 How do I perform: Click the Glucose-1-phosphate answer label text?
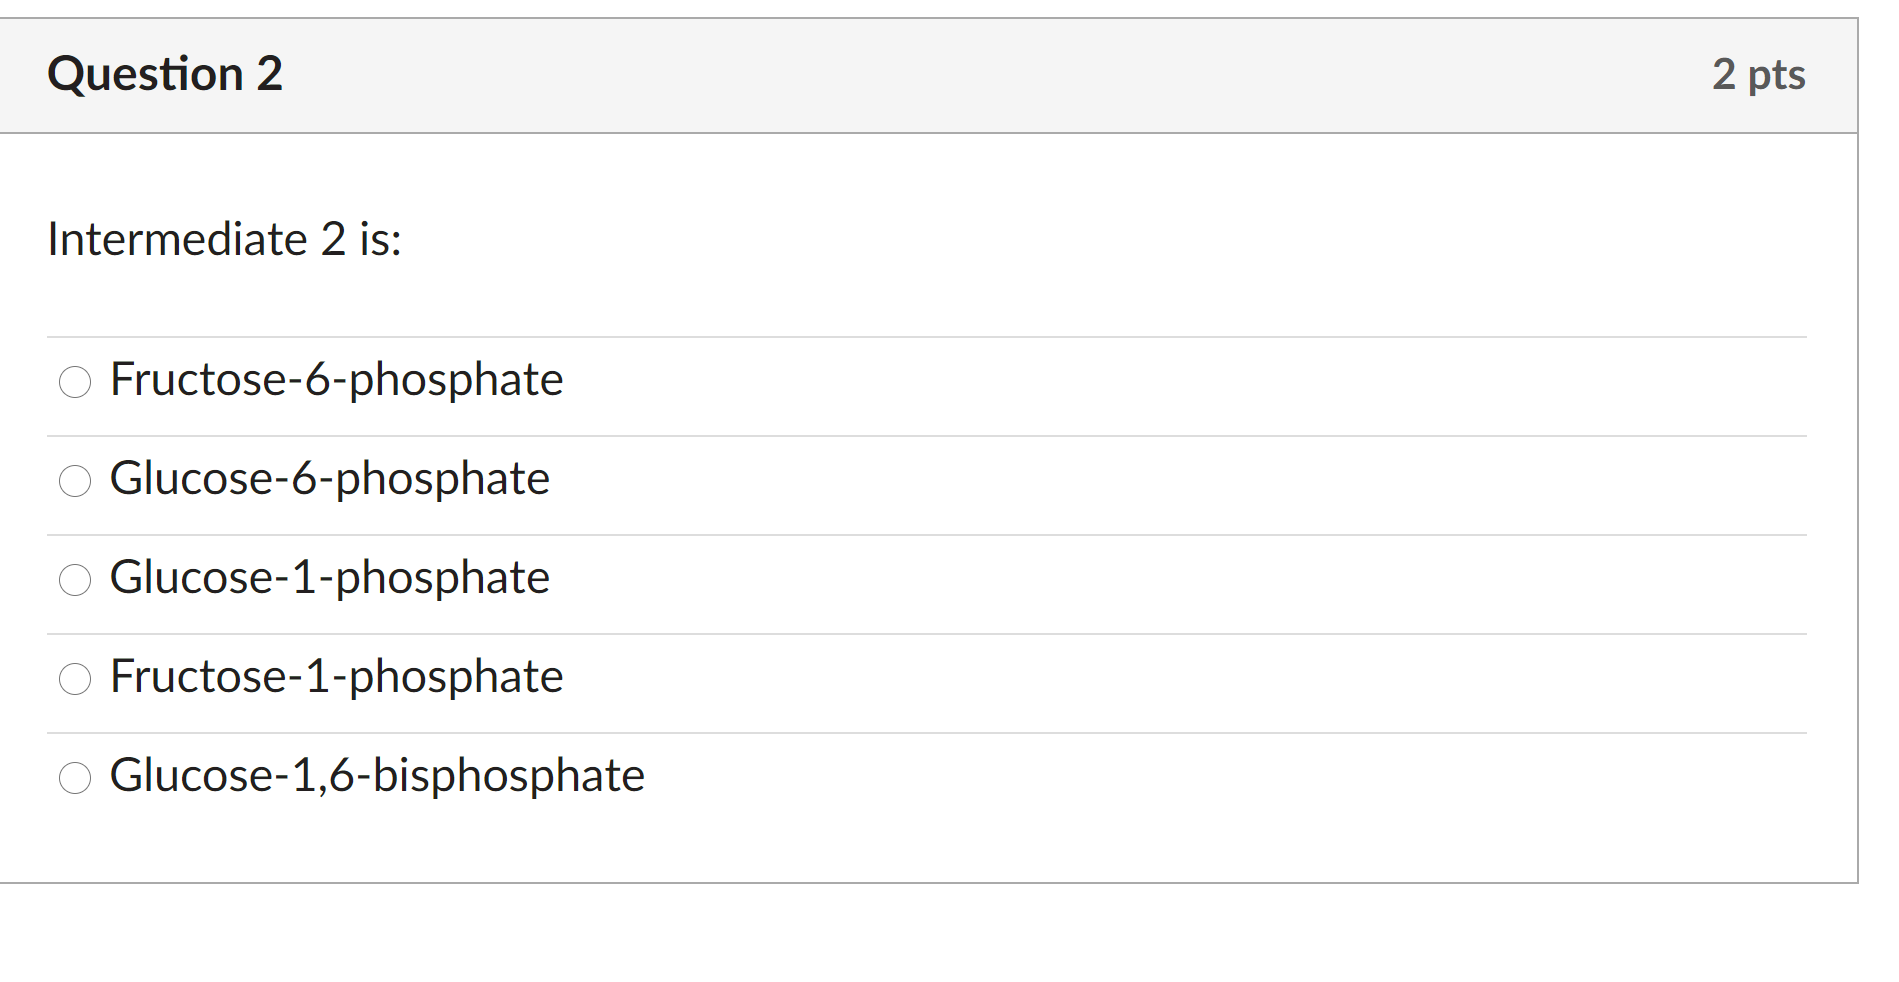(x=330, y=578)
